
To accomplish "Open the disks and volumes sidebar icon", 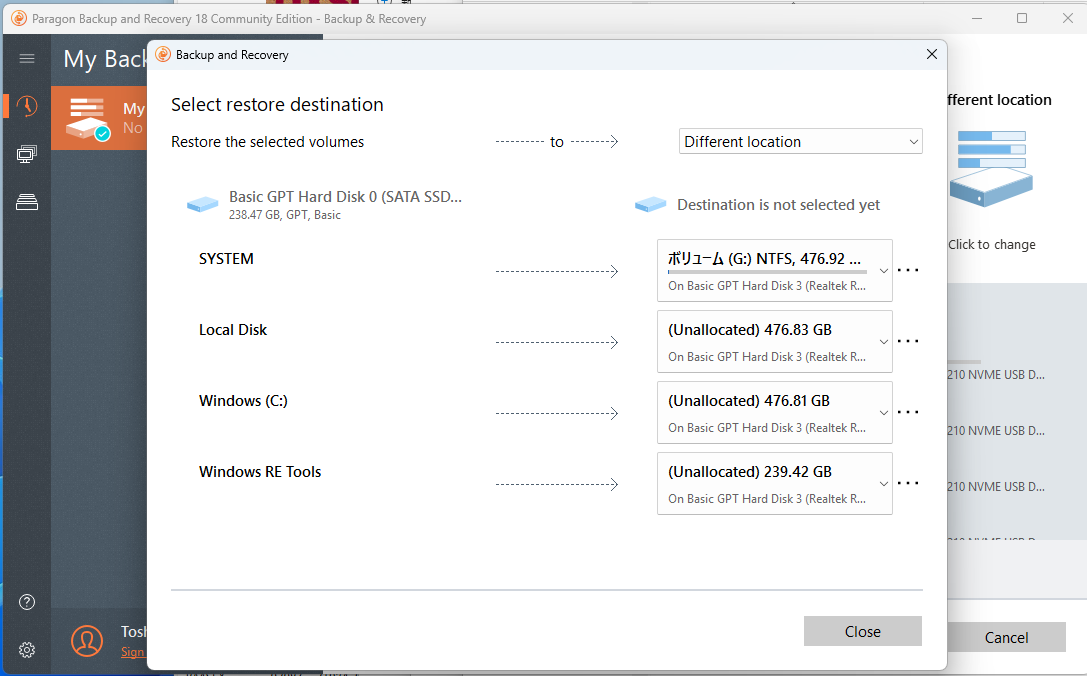I will coord(27,202).
